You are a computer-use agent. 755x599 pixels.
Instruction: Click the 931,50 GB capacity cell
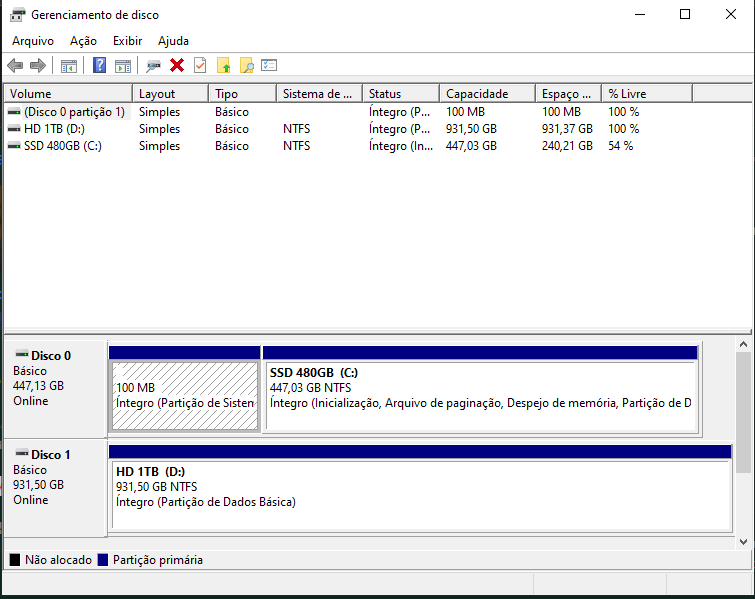(x=471, y=129)
